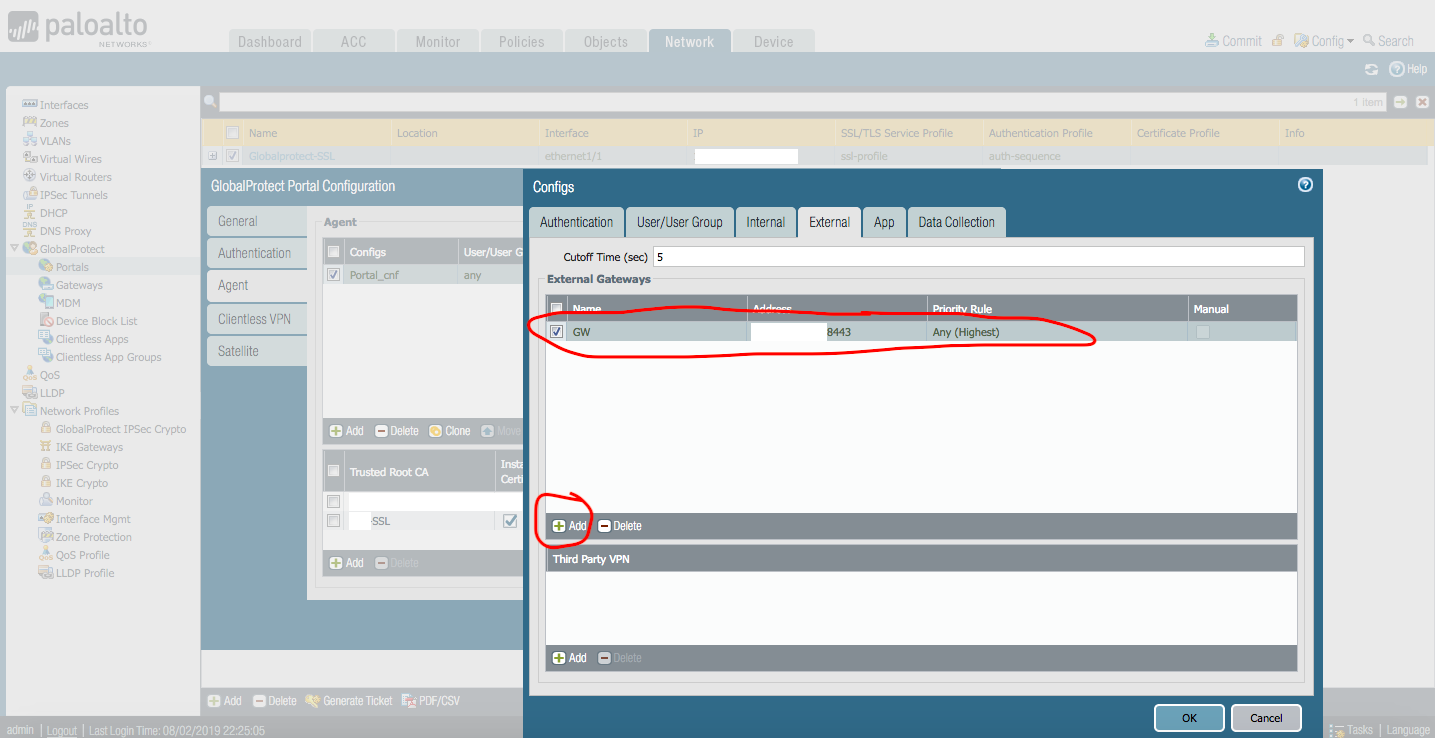The height and width of the screenshot is (738, 1435).
Task: Click the refresh icon near Help
Action: (x=1372, y=69)
